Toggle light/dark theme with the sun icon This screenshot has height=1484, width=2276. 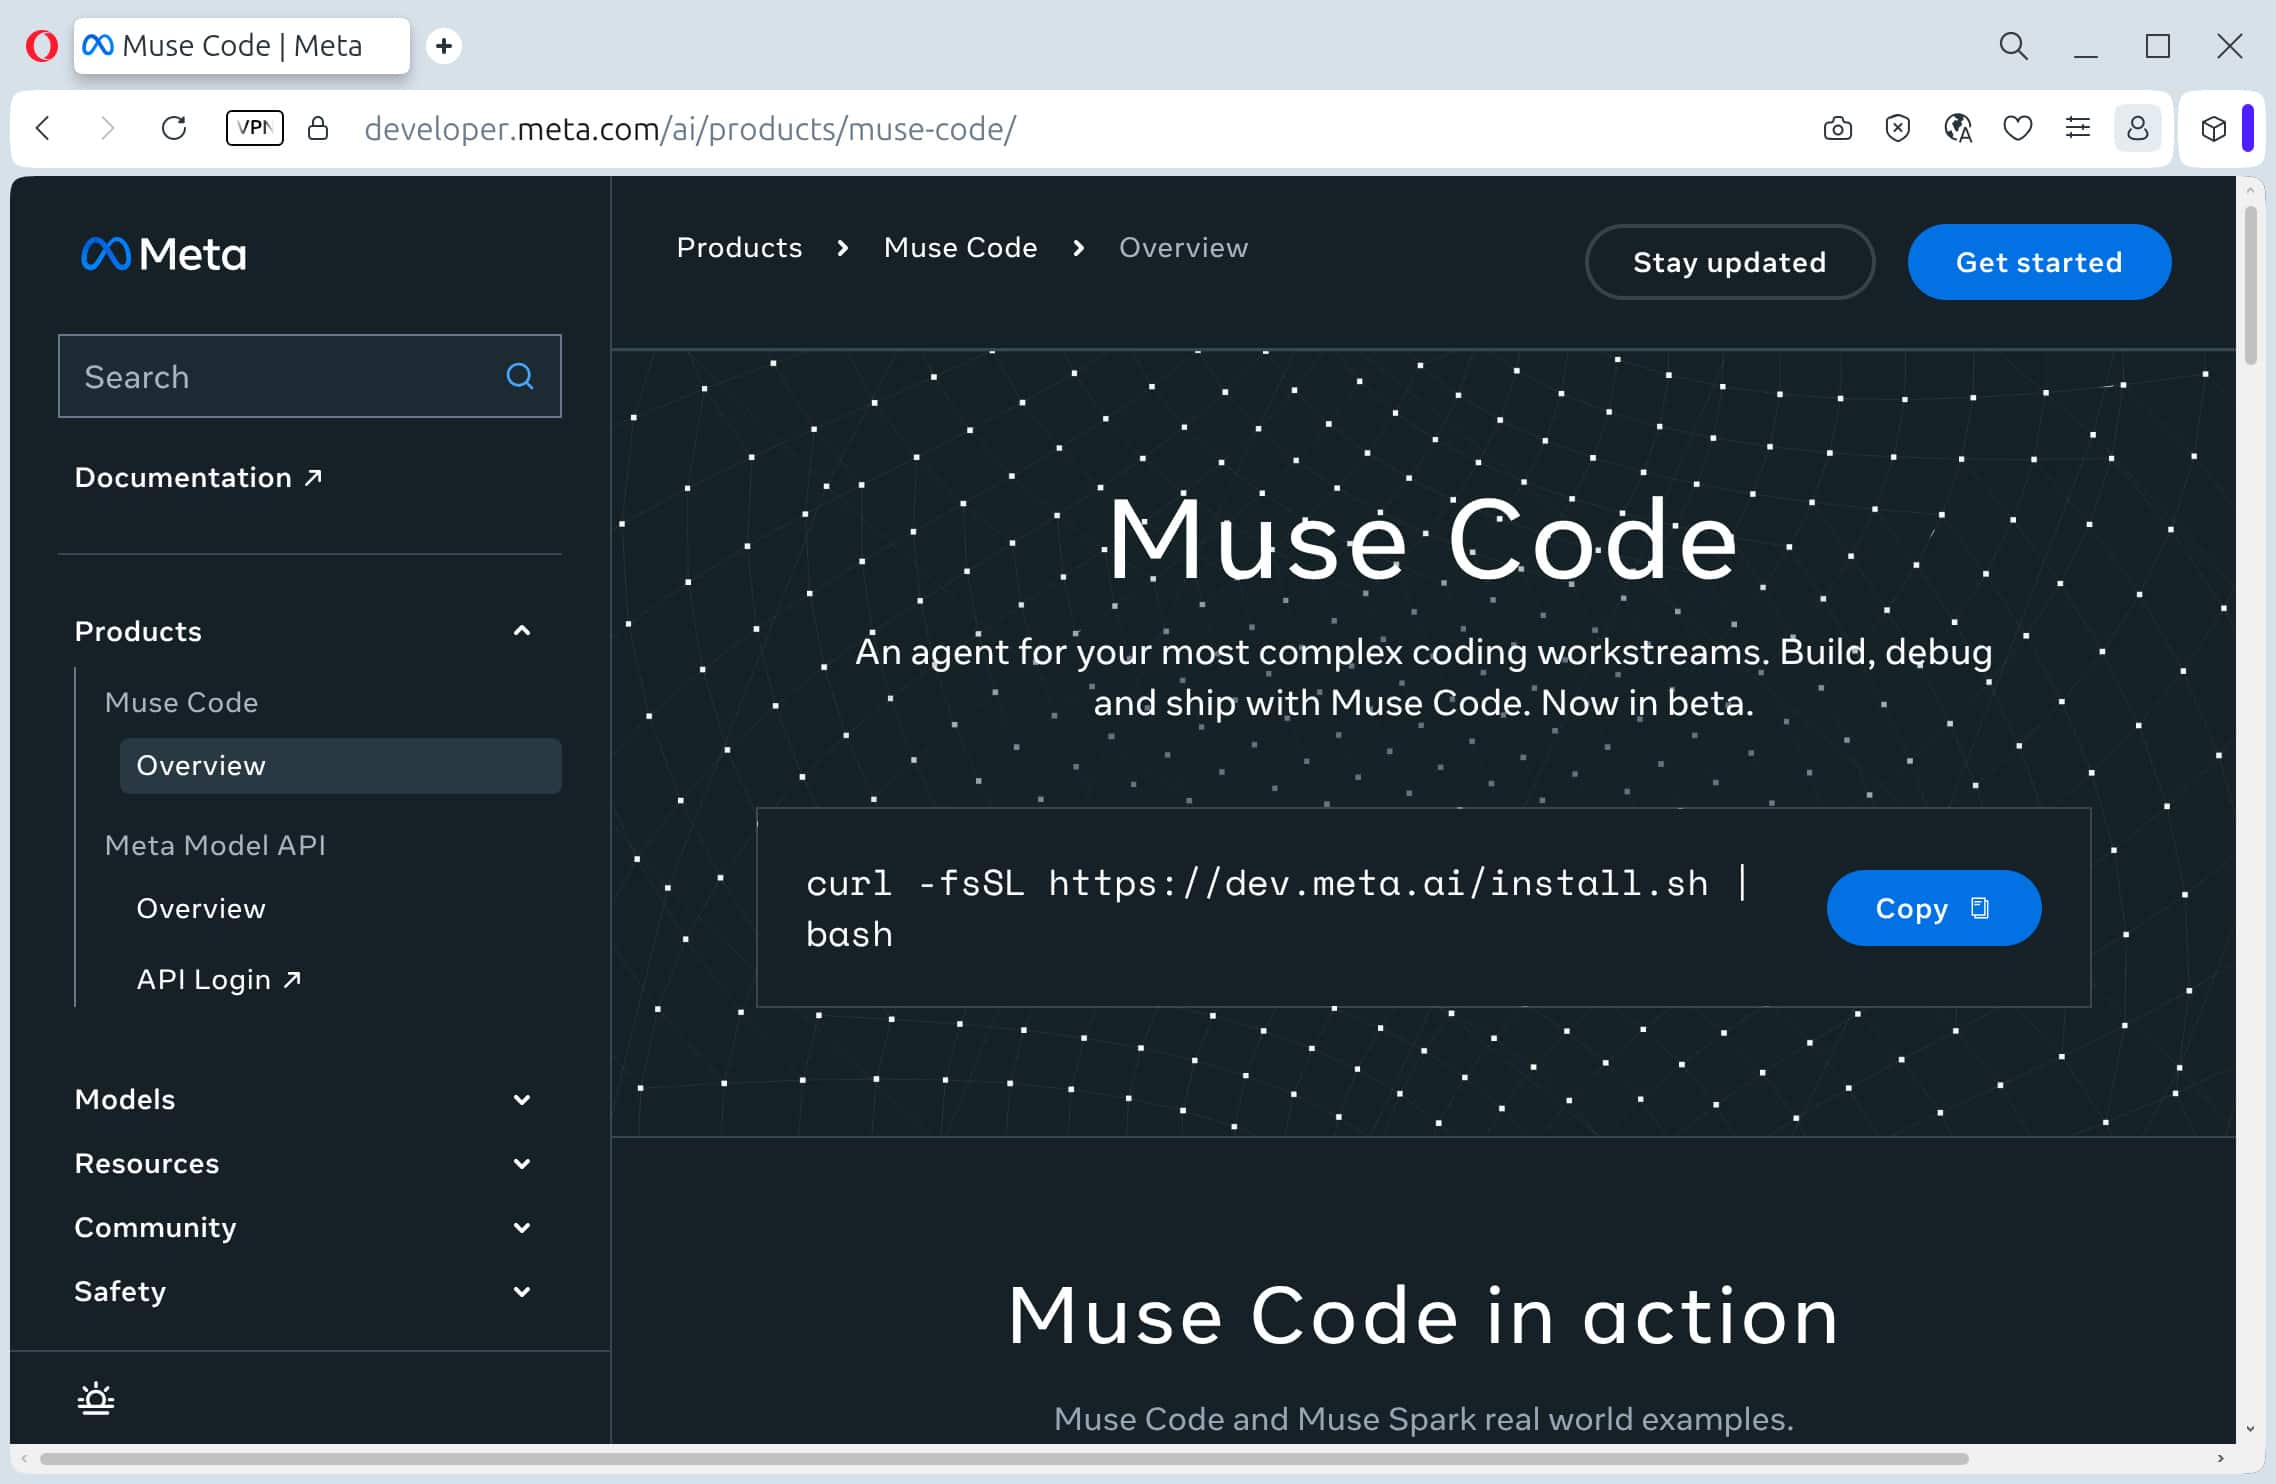pos(96,1398)
